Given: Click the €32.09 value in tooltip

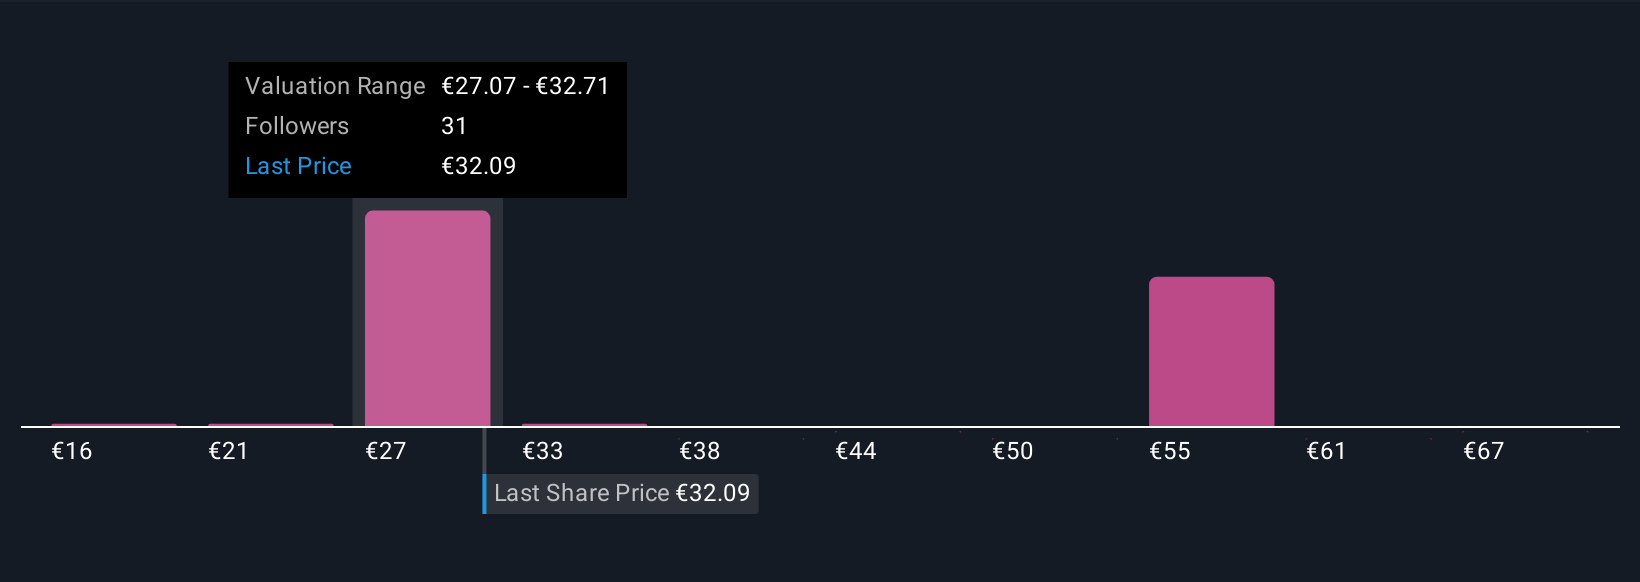Looking at the screenshot, I should click(479, 166).
